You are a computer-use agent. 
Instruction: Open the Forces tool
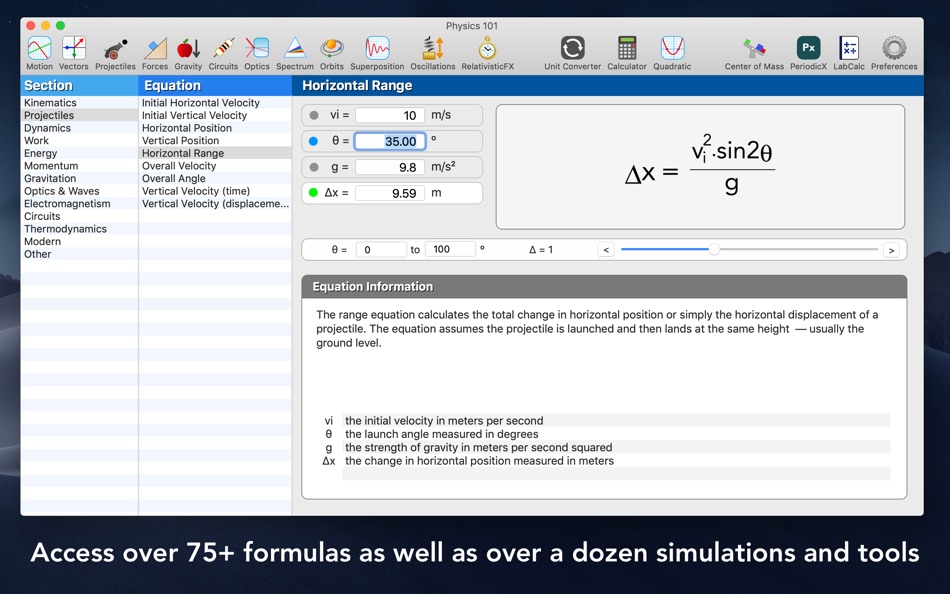tap(155, 53)
